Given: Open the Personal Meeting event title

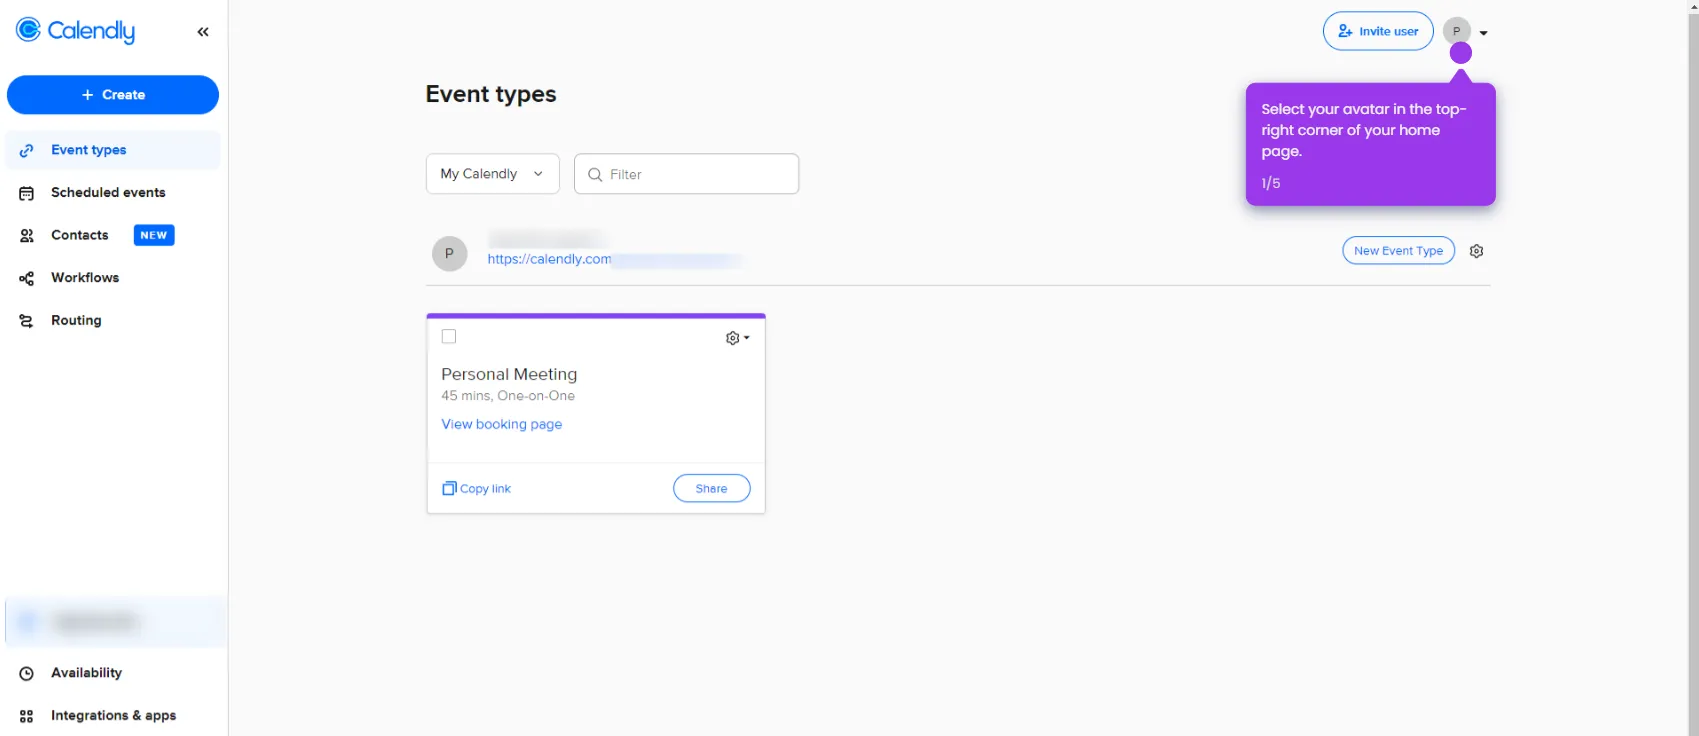Looking at the screenshot, I should click(x=509, y=374).
